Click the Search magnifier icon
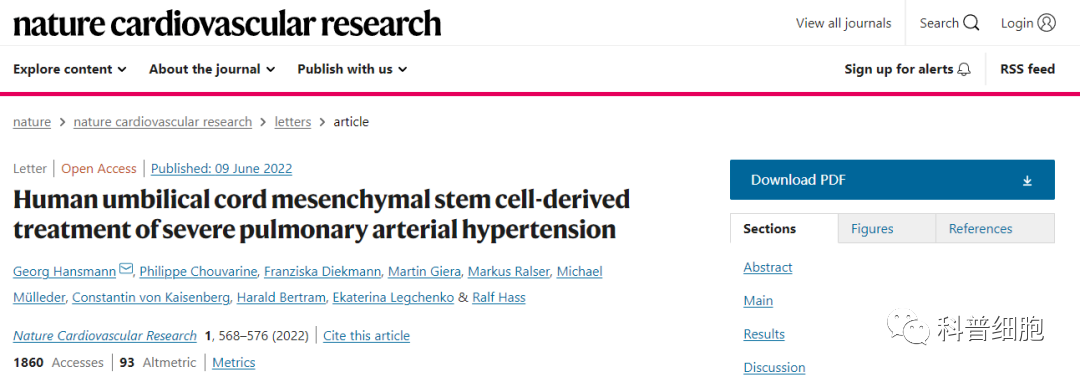 (971, 23)
